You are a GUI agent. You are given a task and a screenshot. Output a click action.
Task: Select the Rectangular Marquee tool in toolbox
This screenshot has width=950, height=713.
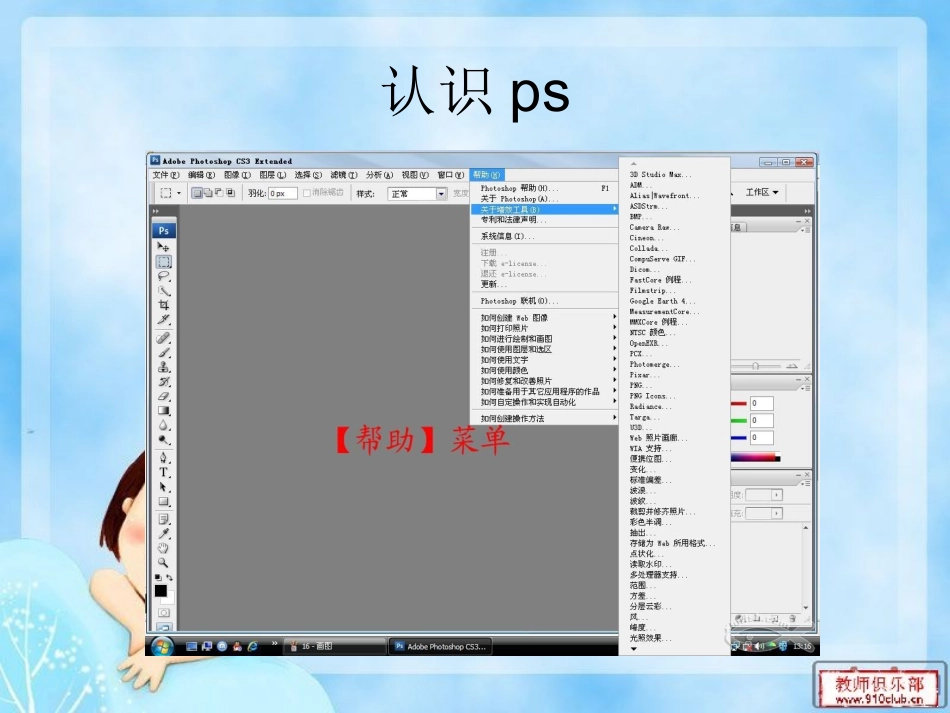[164, 262]
